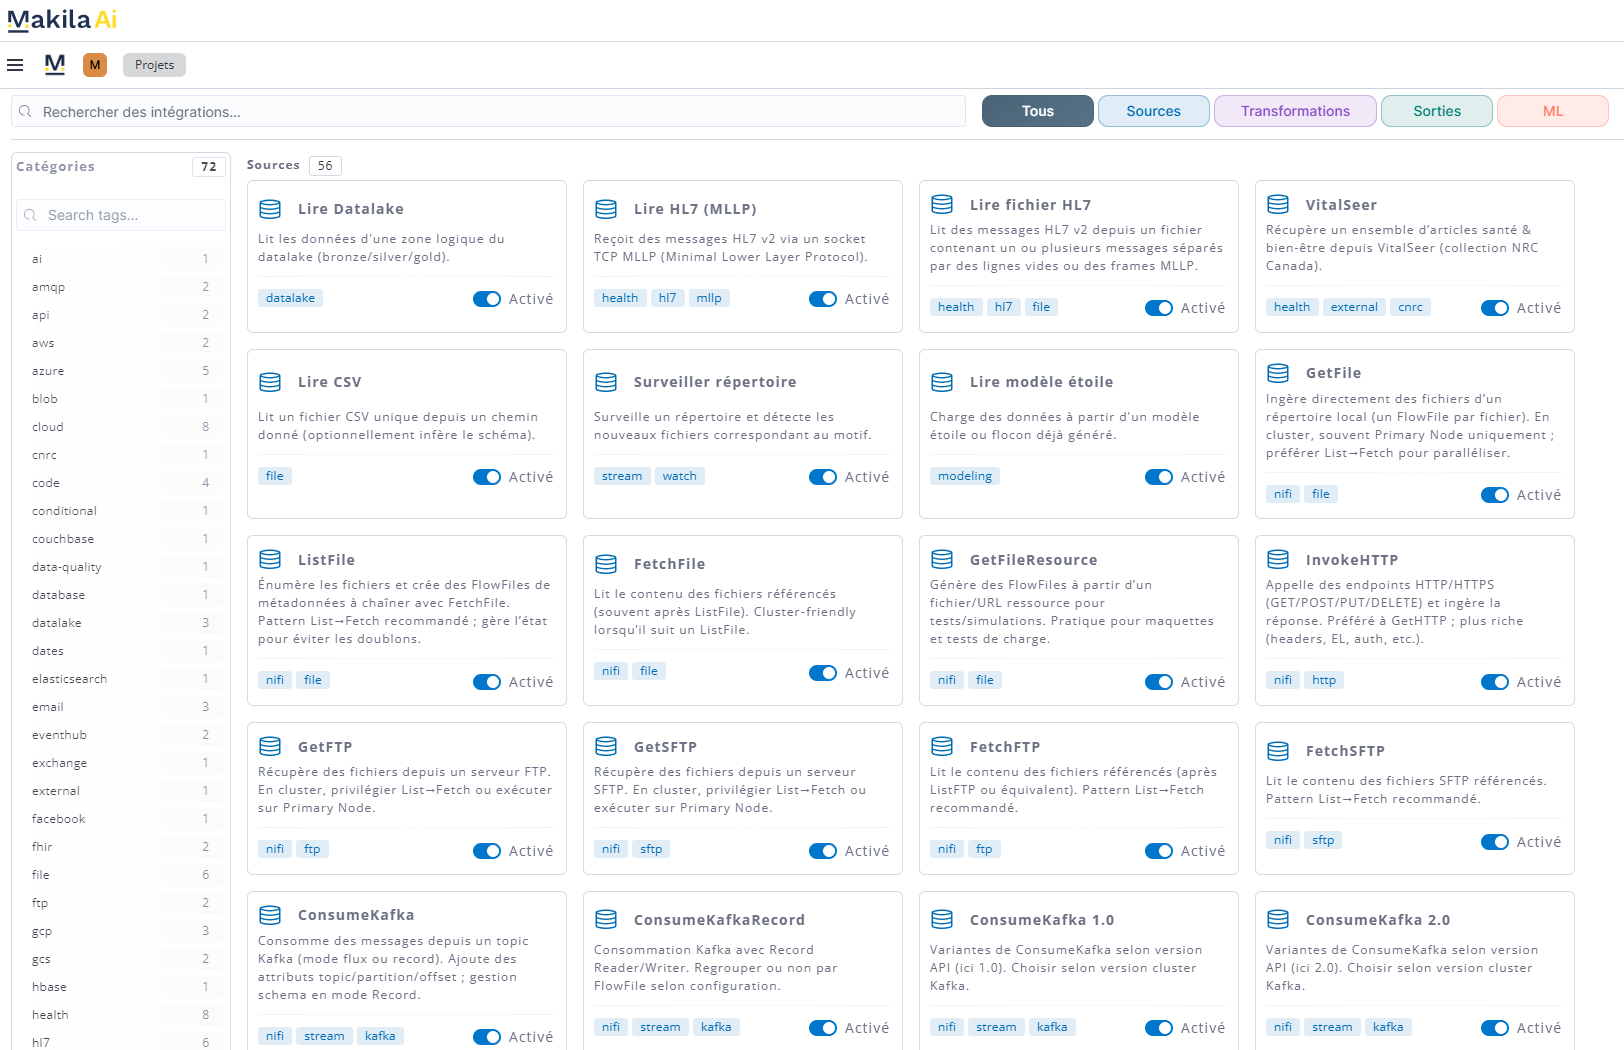Click the hl7 tag on Lire HL7 (MLLP)
Viewport: 1624px width, 1050px height.
coord(667,298)
